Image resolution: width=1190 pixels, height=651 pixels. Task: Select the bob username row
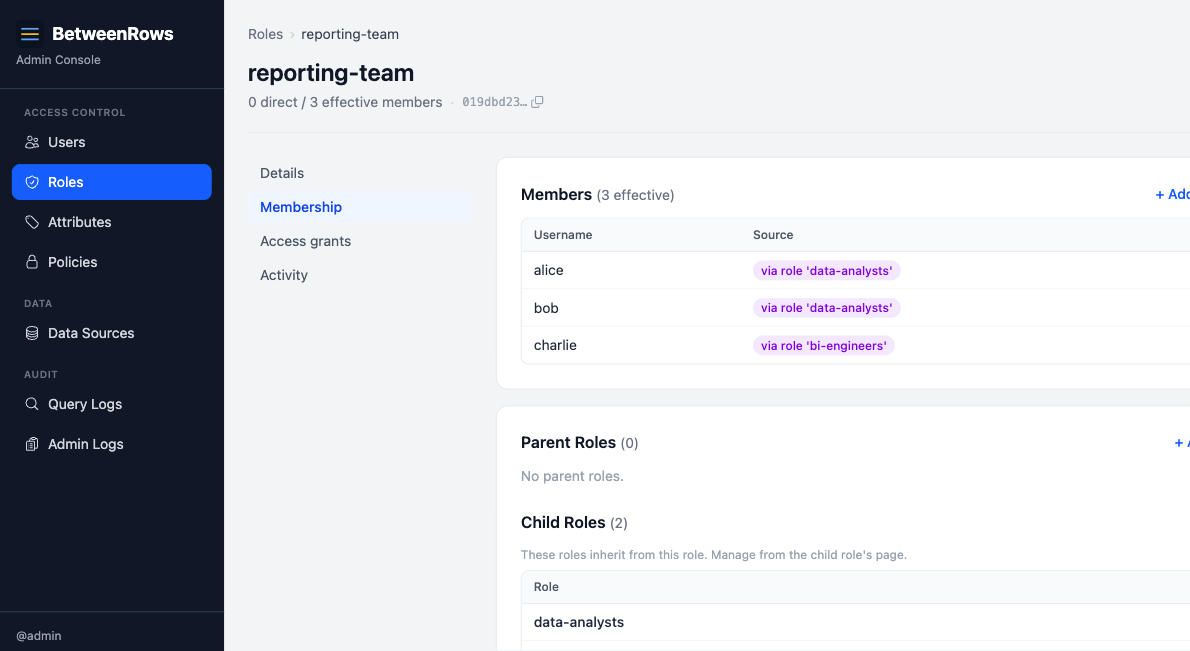[x=855, y=307]
